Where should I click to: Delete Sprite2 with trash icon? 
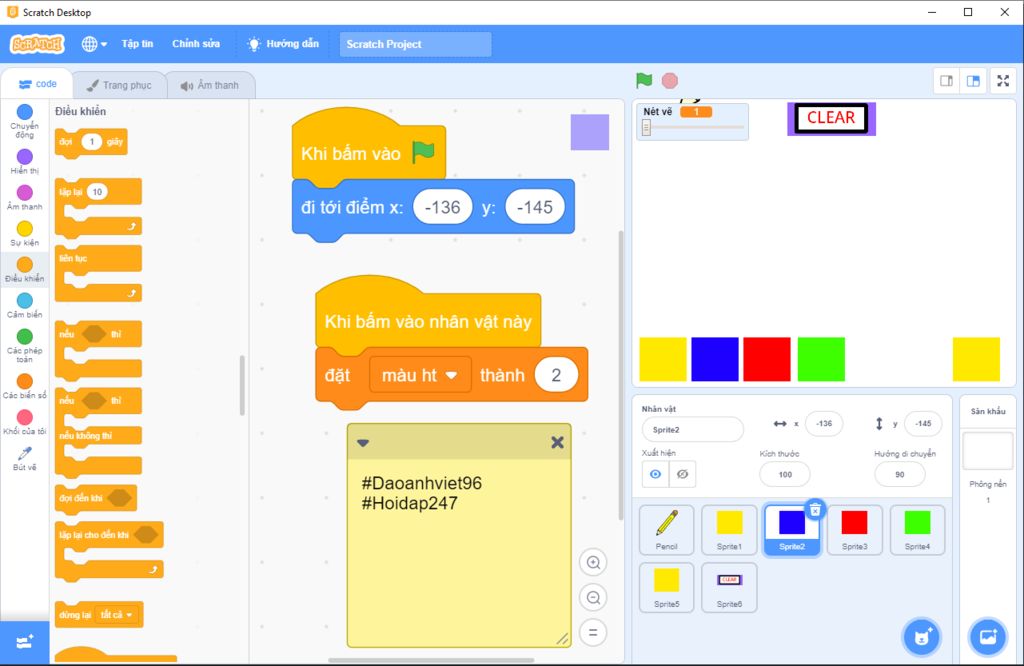815,509
